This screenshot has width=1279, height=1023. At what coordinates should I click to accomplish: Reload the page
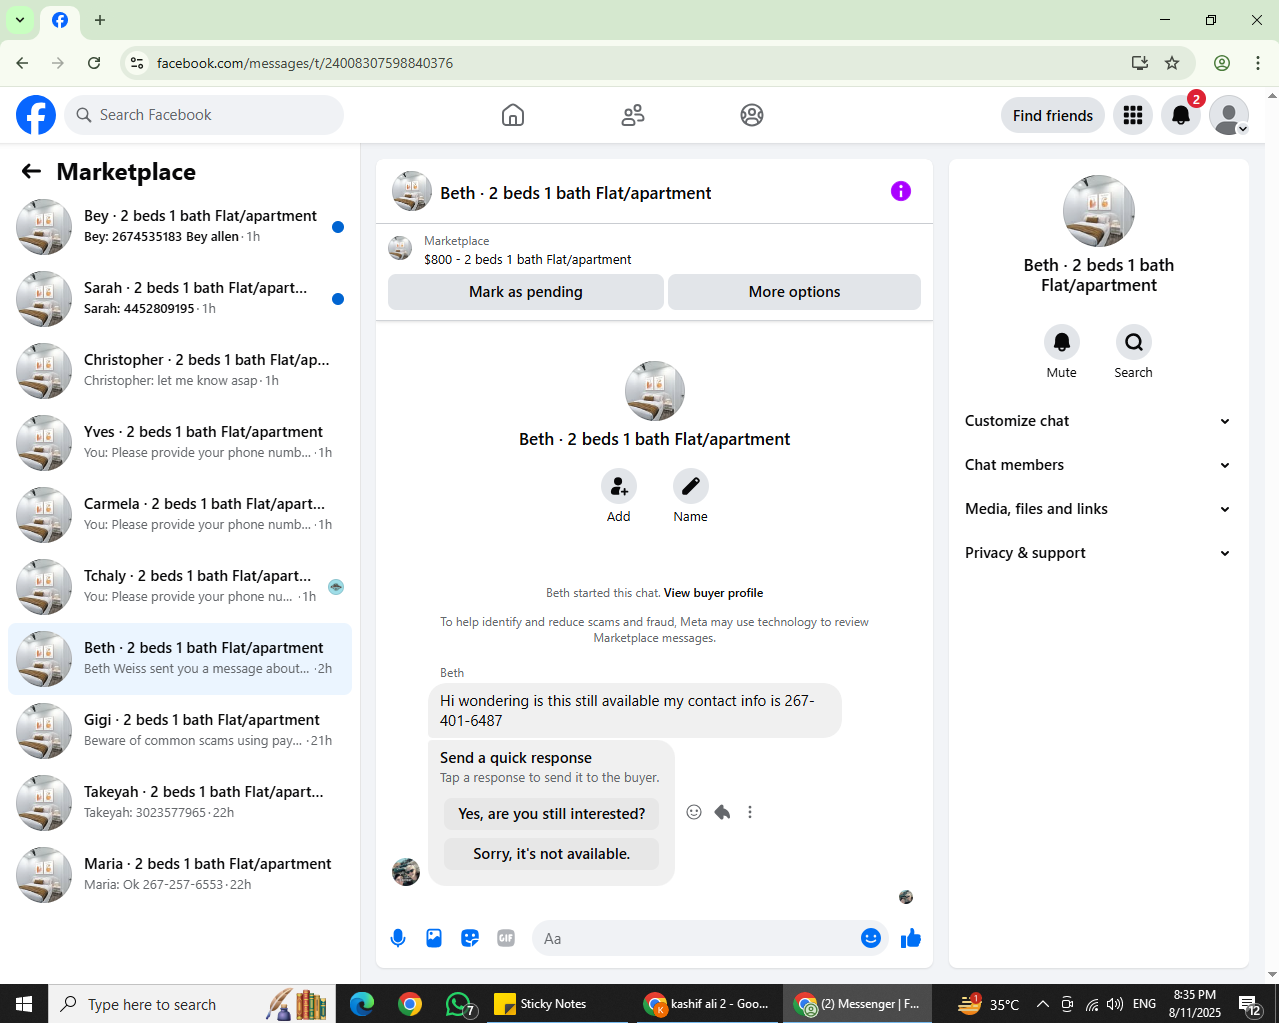(x=94, y=63)
